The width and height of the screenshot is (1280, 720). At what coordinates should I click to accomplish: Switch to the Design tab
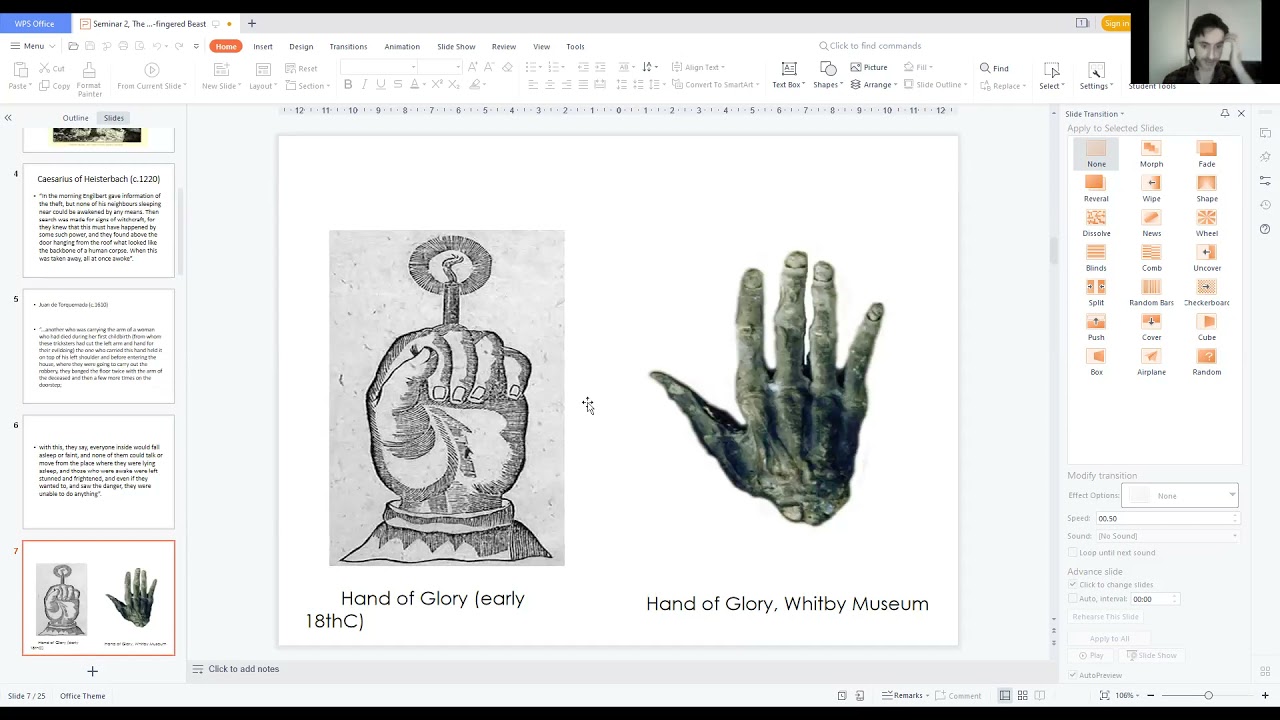point(301,46)
